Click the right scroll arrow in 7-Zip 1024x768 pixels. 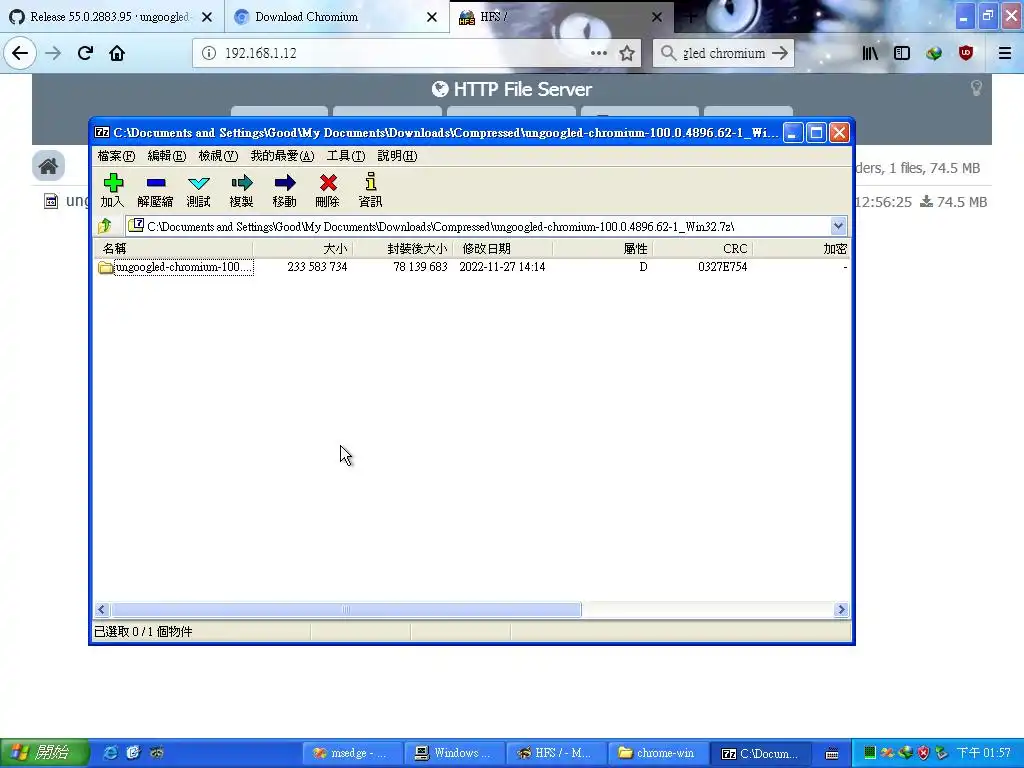pos(841,609)
